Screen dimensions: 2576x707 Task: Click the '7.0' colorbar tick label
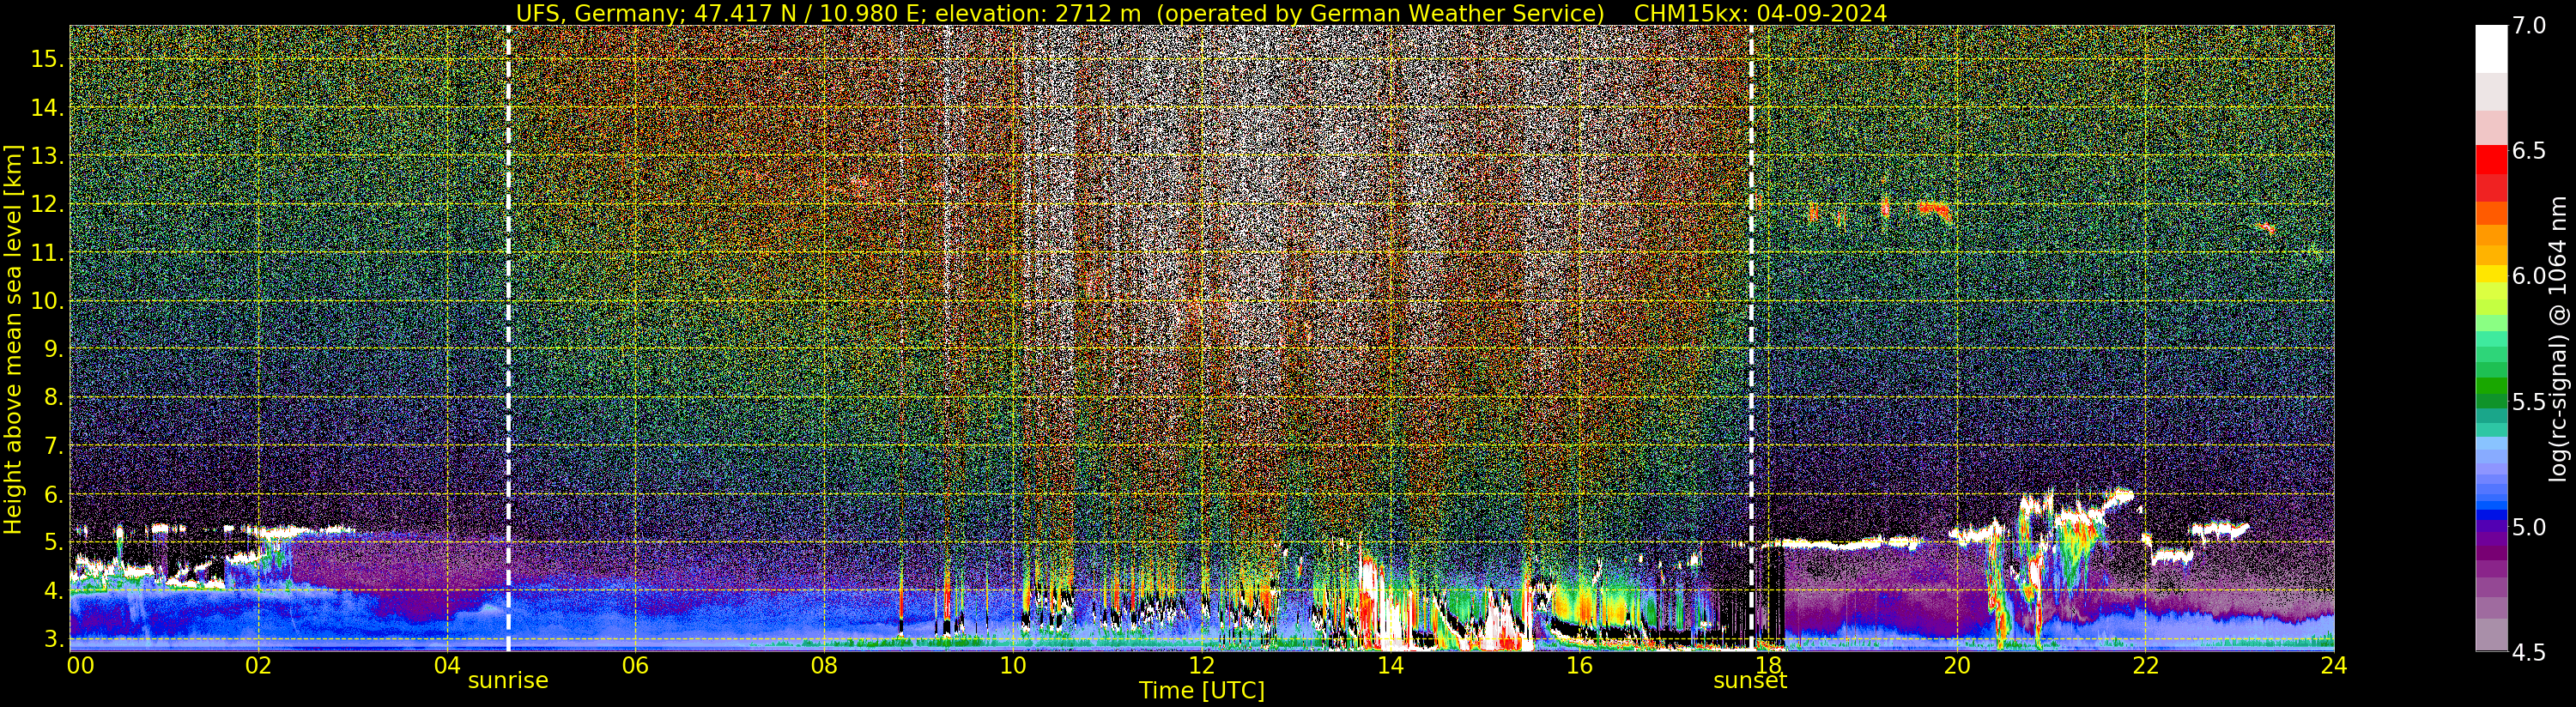pyautogui.click(x=2529, y=26)
